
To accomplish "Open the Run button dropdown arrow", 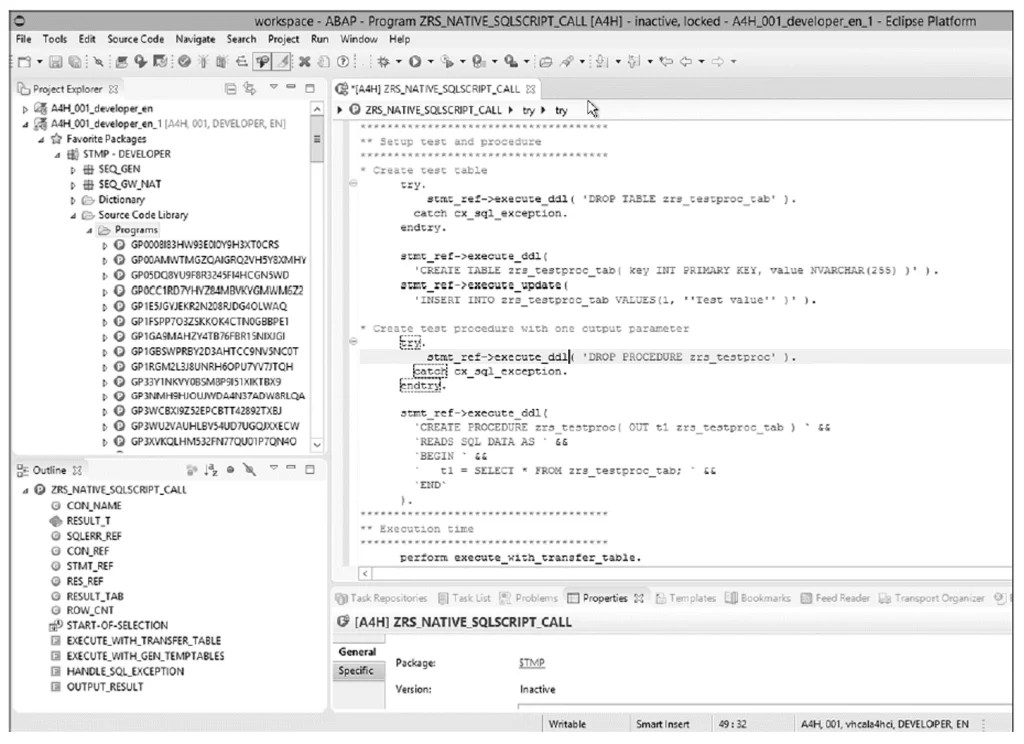I will 430,62.
